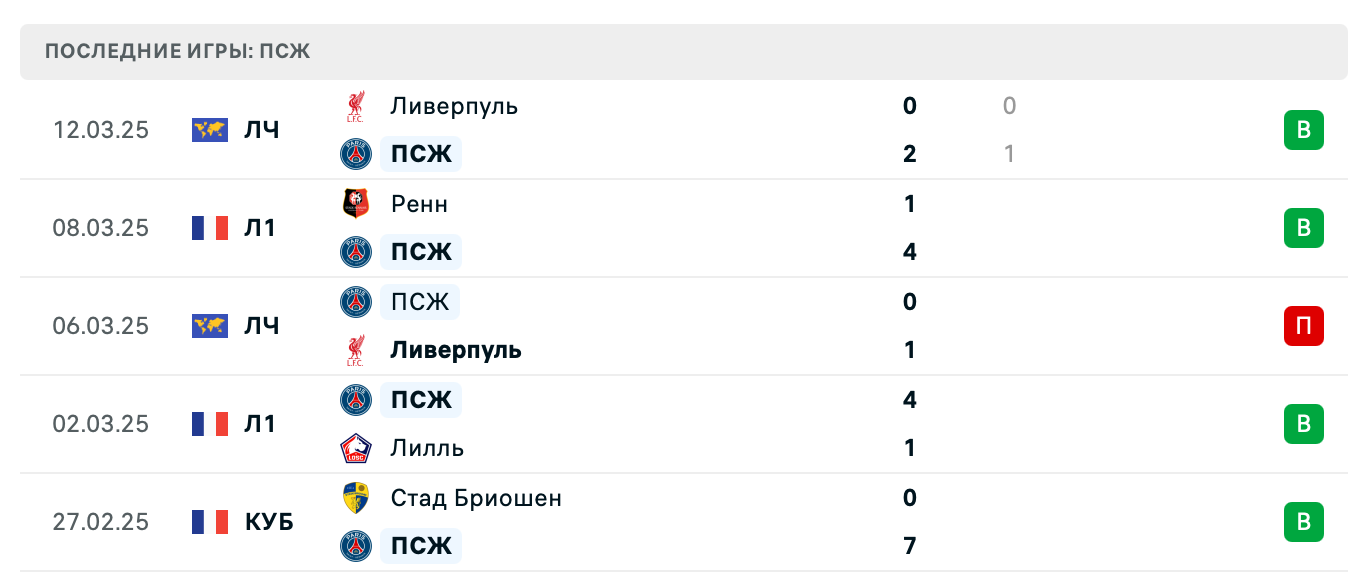Click Л1 league label for 02.03.25
The width and height of the screenshot is (1368, 586).
coord(260,424)
